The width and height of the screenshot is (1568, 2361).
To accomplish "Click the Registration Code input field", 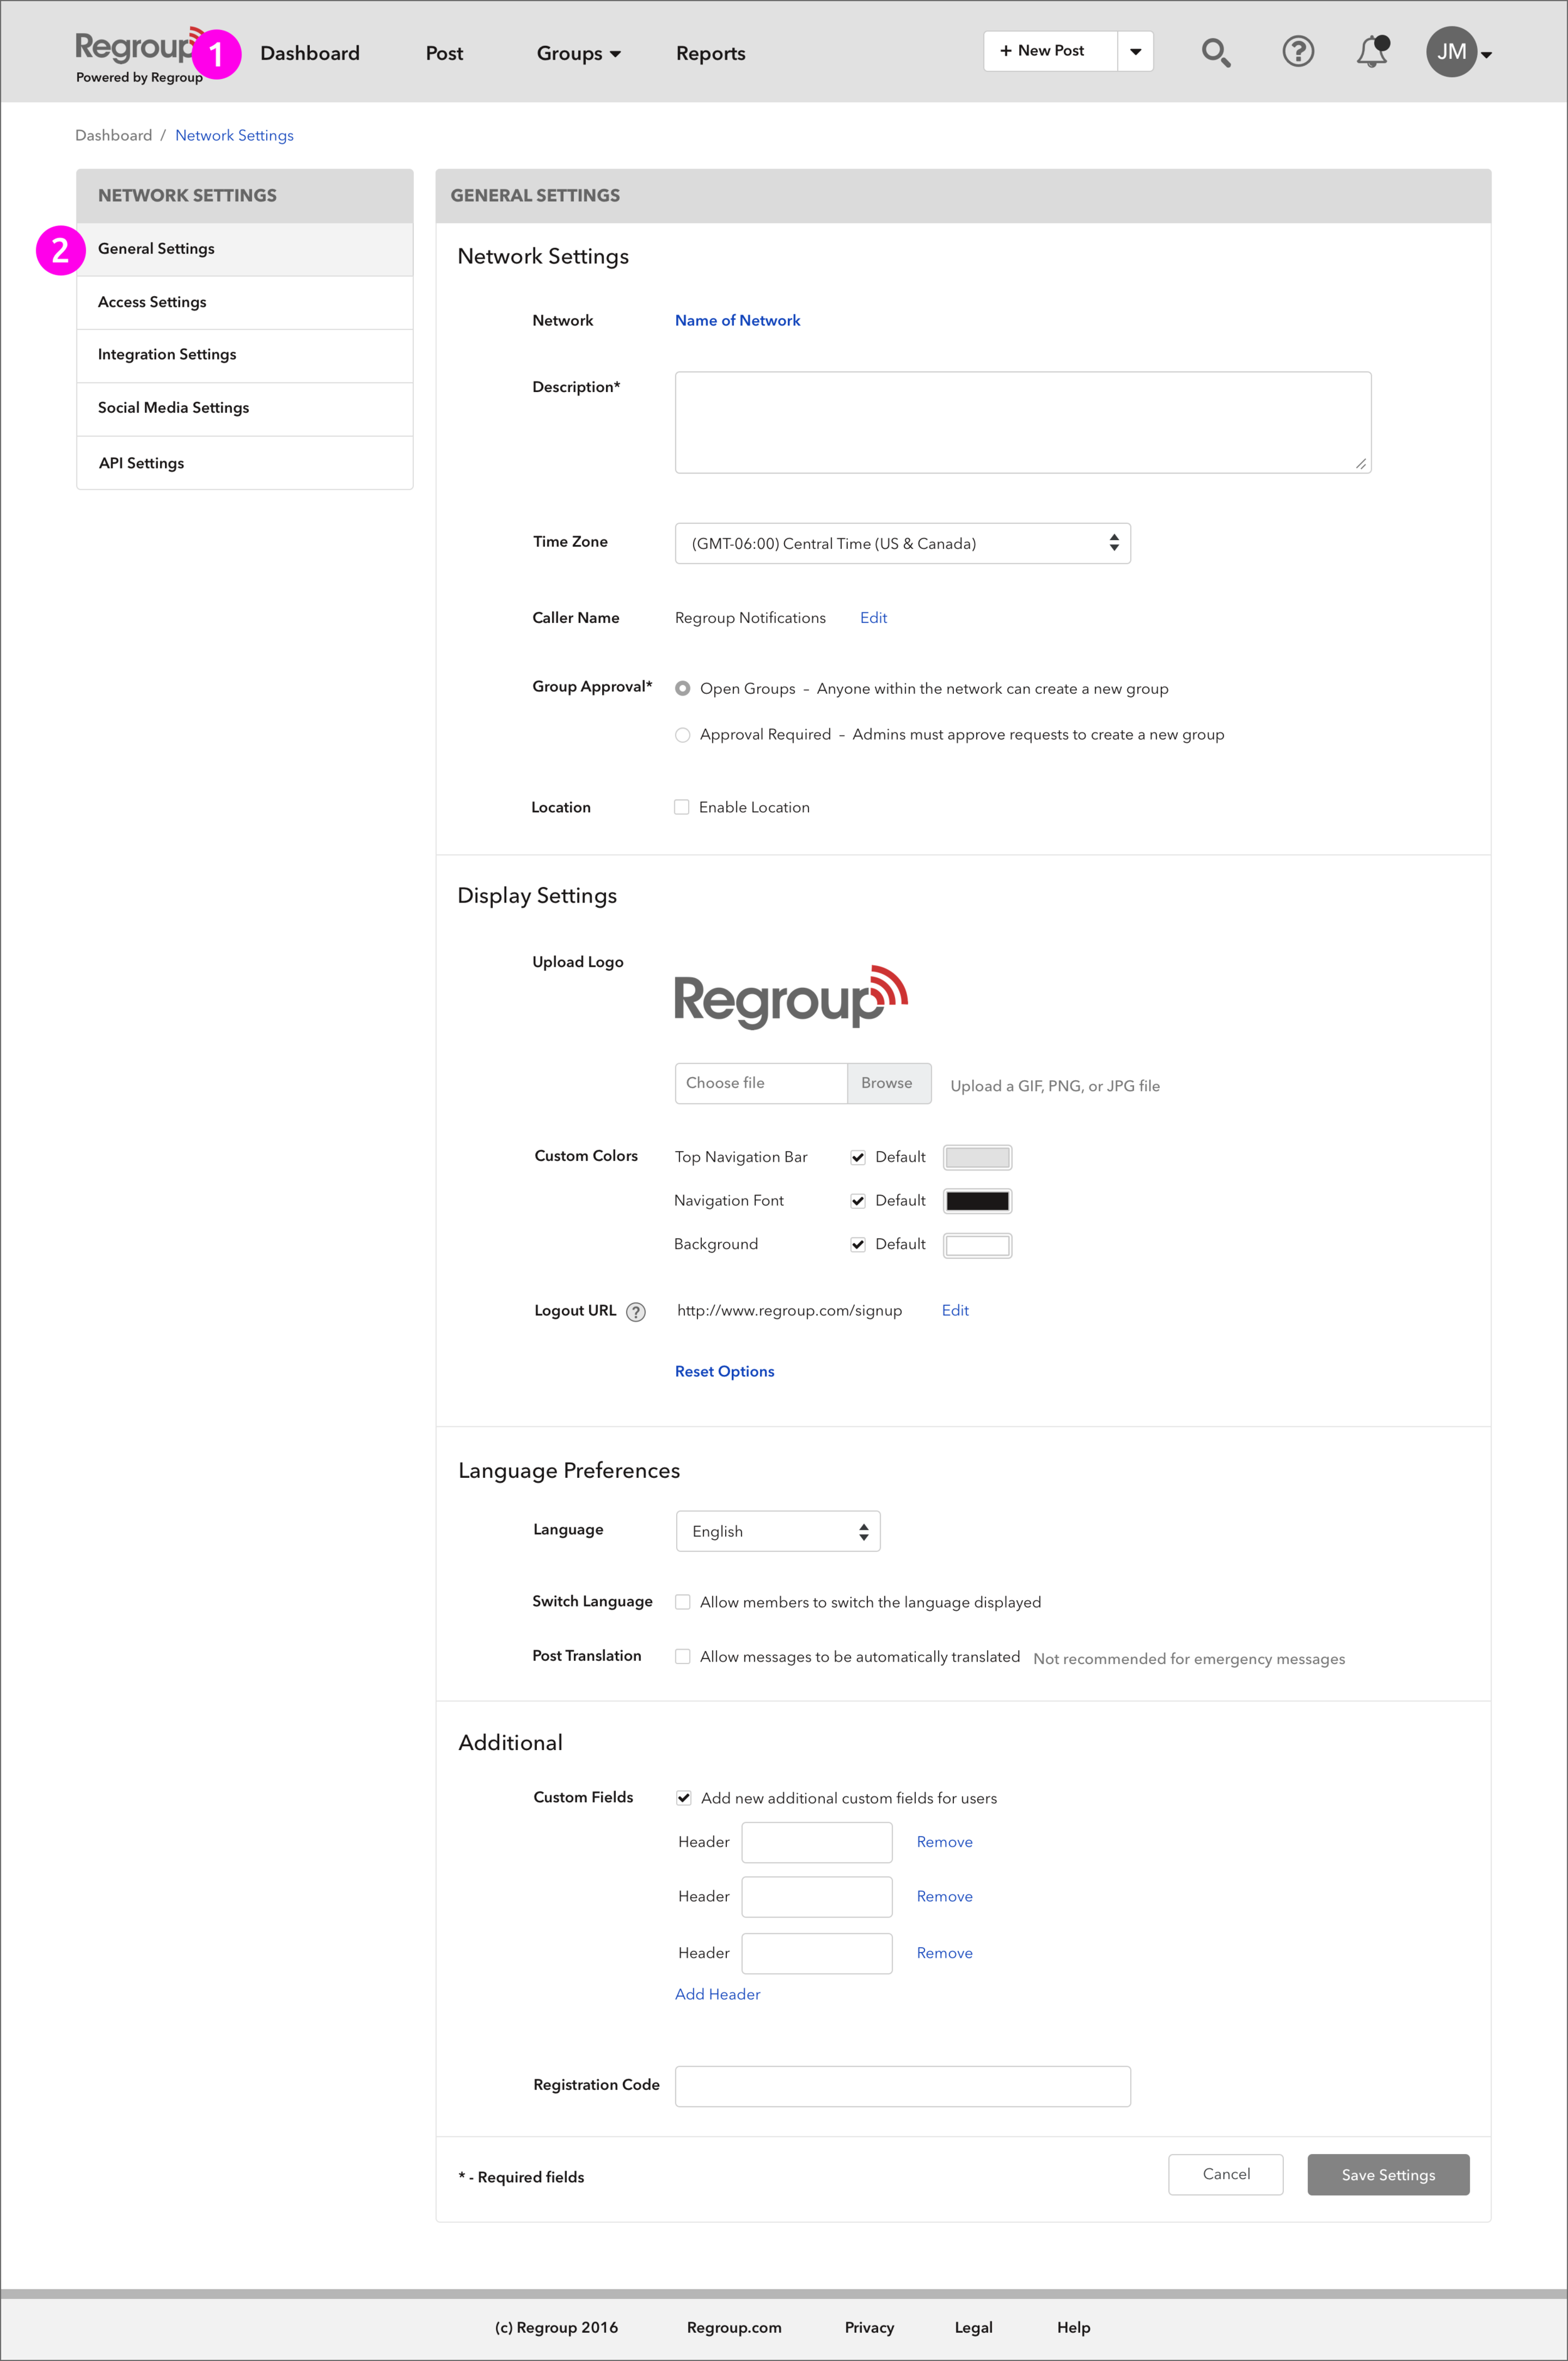I will click(902, 2086).
